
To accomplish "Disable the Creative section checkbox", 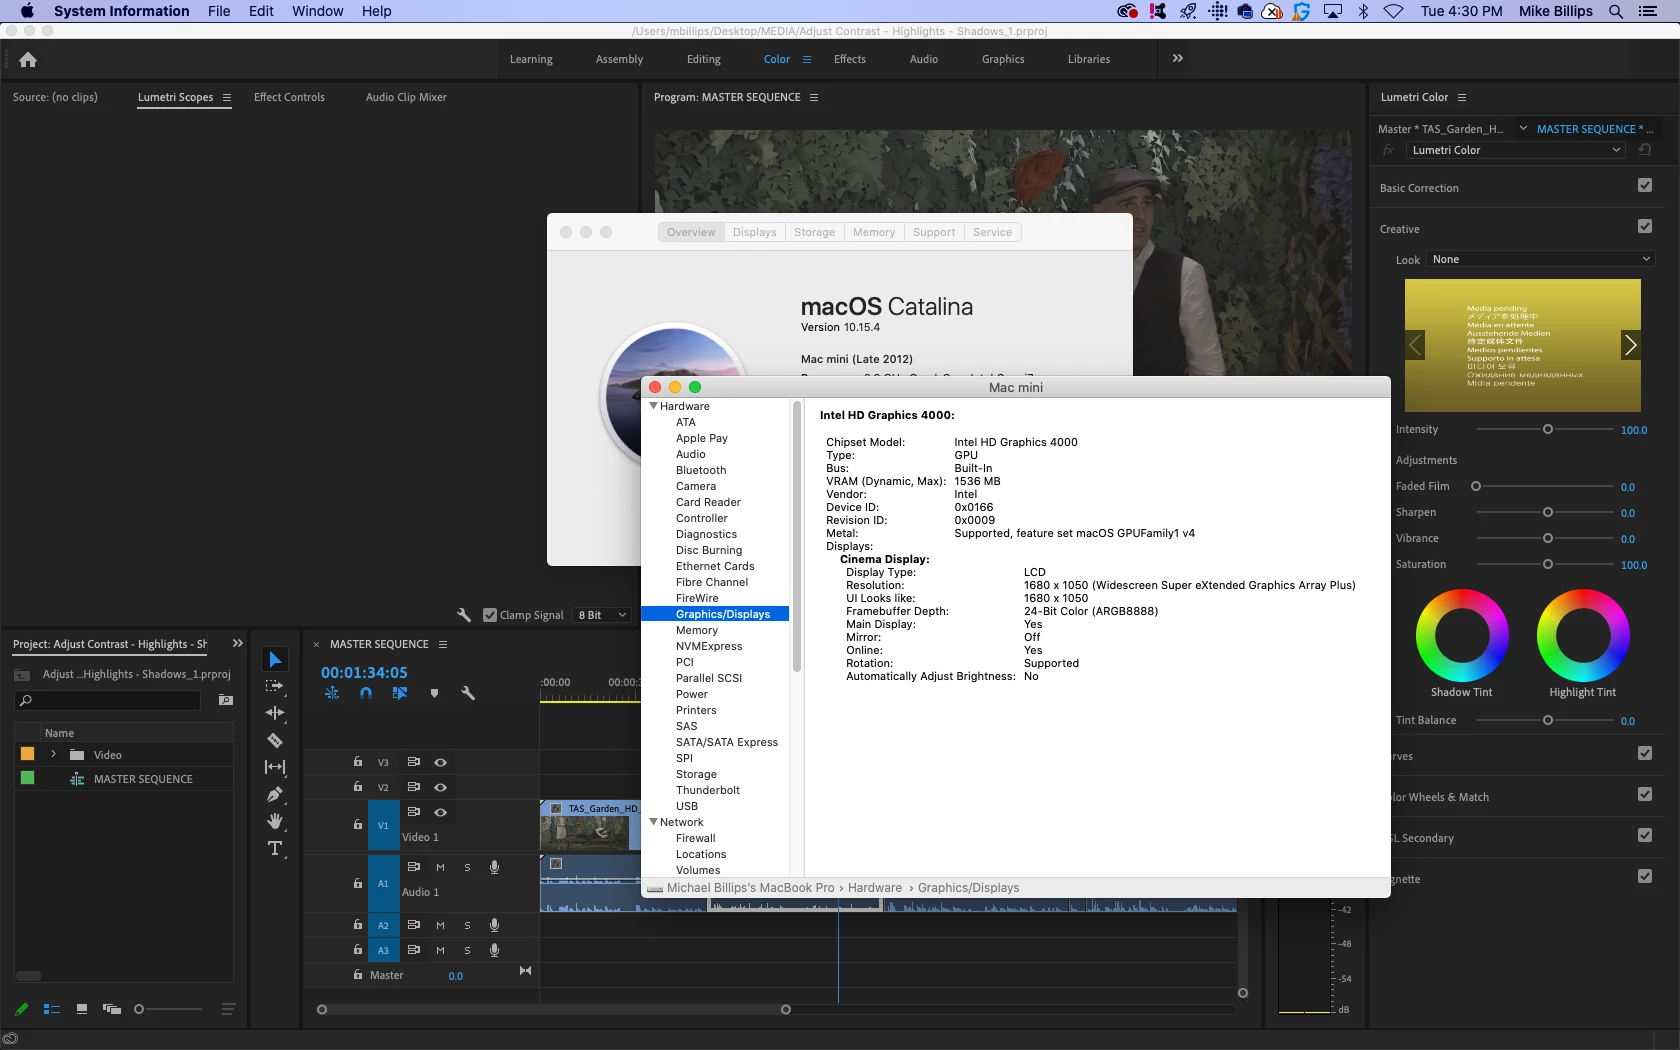I will 1645,226.
